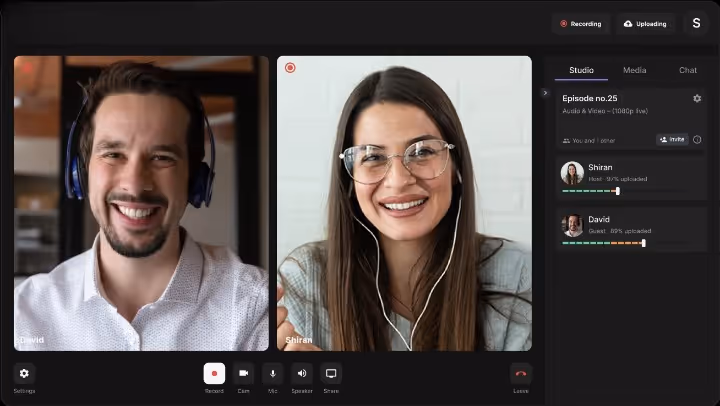This screenshot has width=720, height=406.
Task: Switch to the Studio tab
Action: (581, 70)
